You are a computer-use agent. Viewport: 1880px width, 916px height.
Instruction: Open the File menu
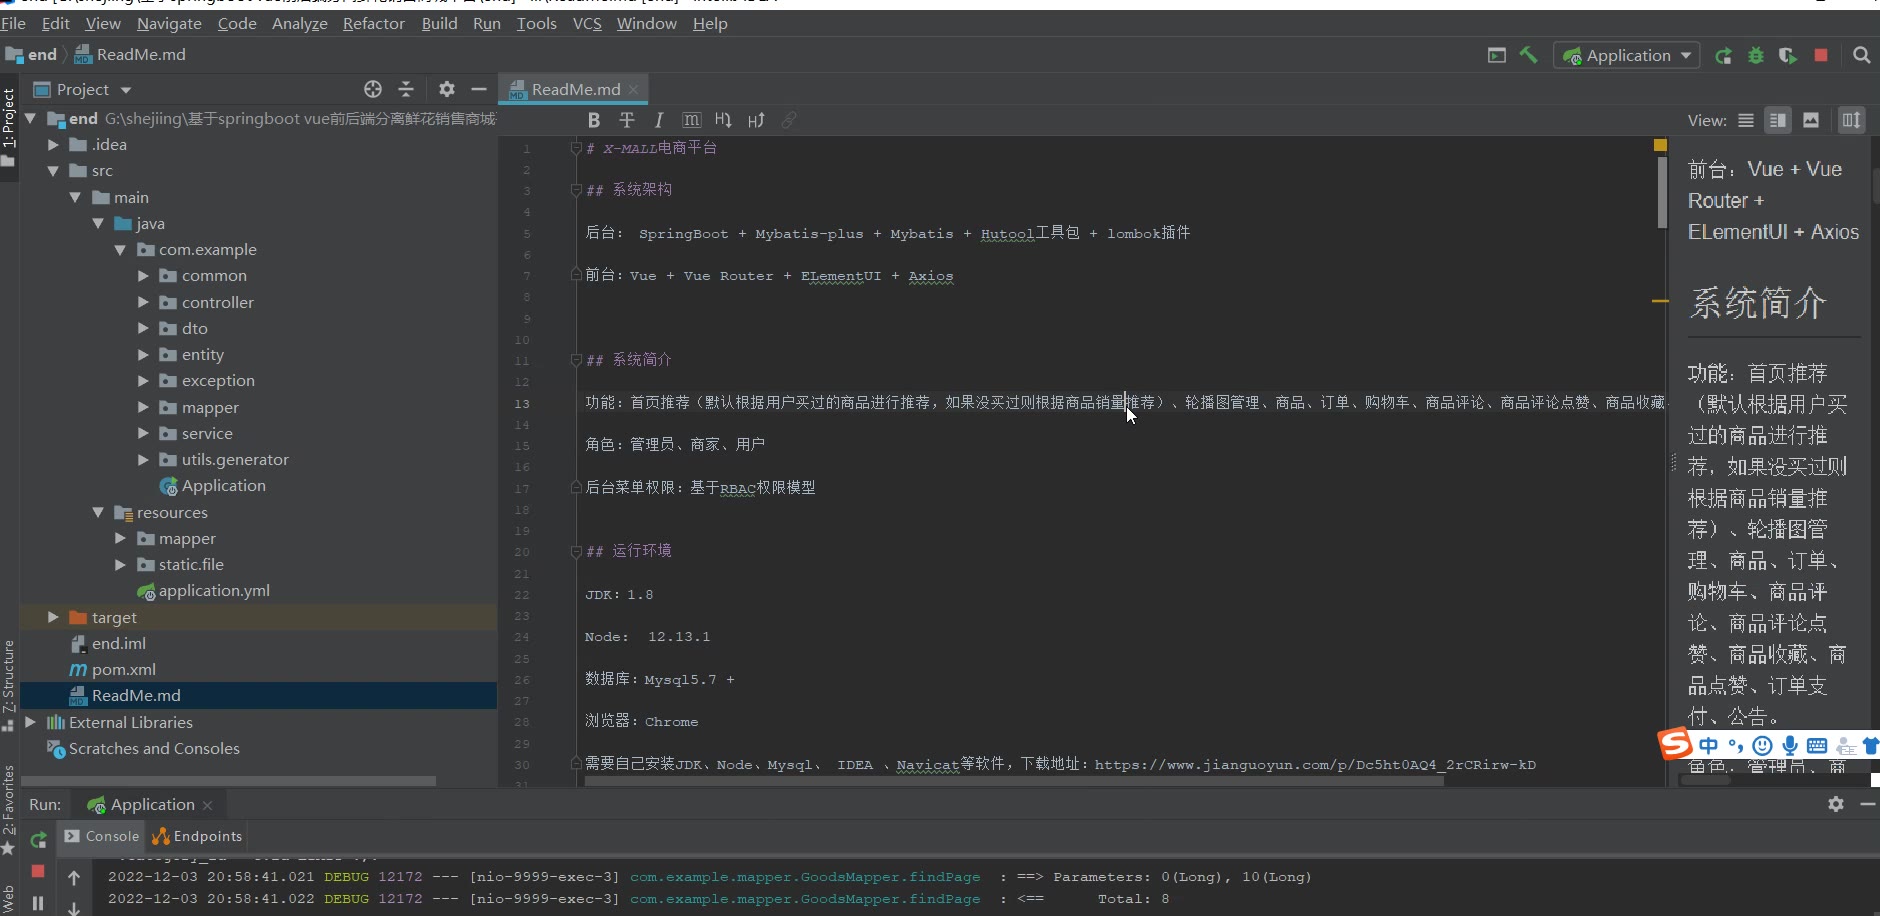(x=13, y=23)
